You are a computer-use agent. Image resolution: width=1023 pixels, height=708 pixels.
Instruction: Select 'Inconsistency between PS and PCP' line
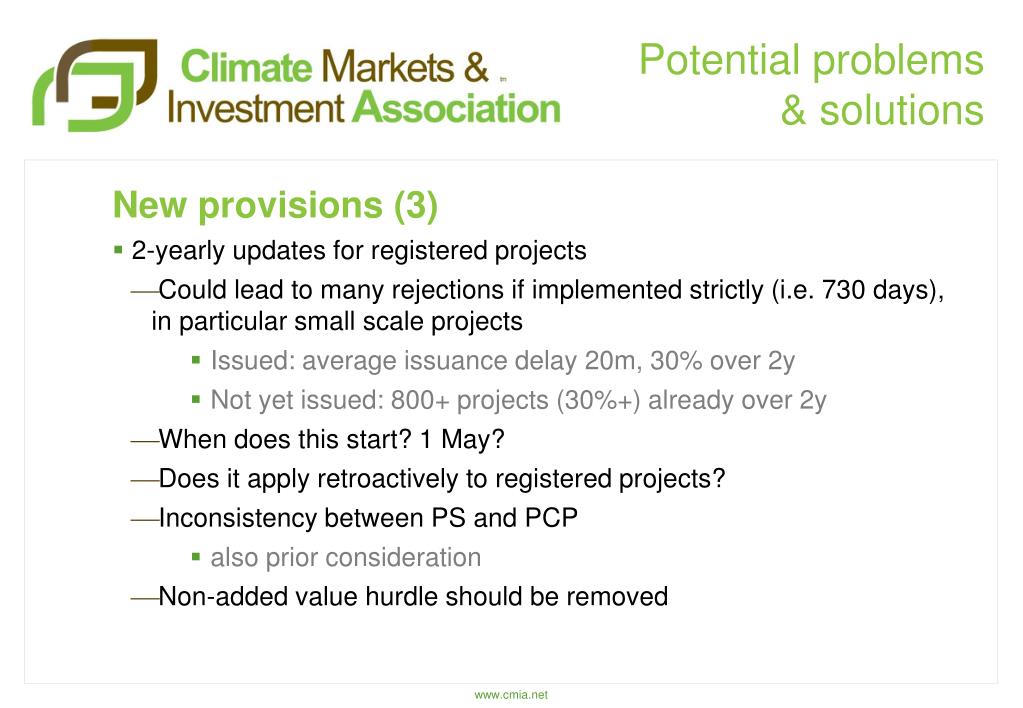tap(368, 518)
